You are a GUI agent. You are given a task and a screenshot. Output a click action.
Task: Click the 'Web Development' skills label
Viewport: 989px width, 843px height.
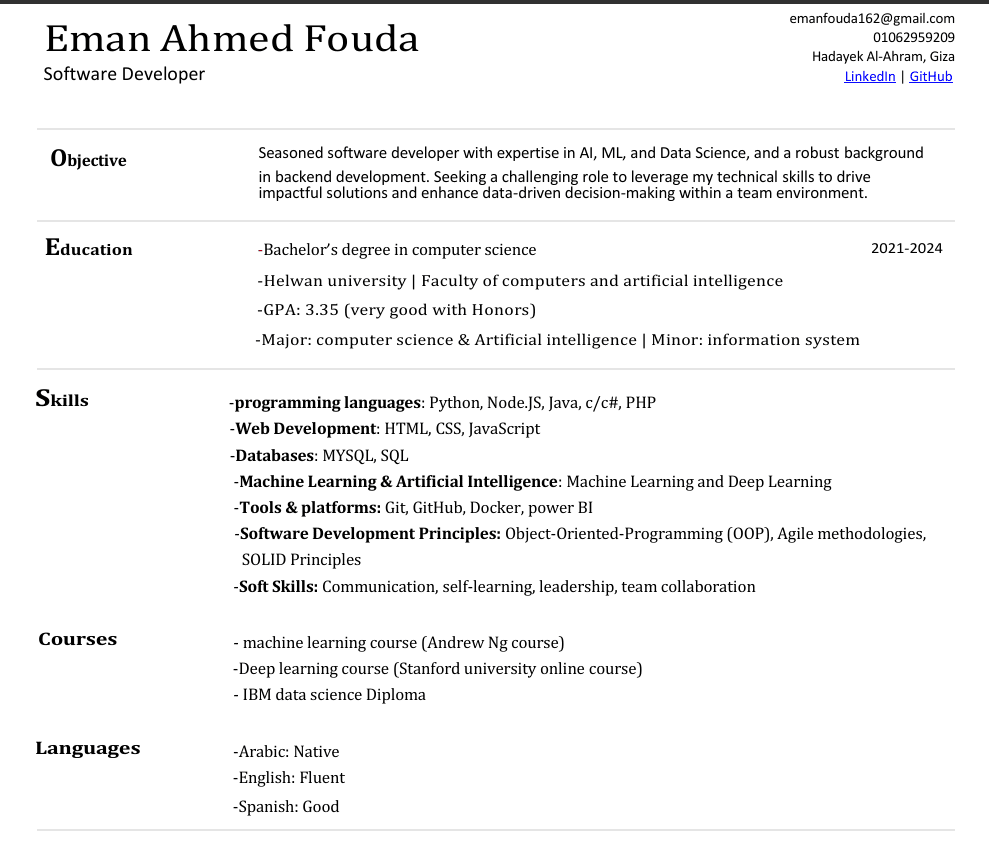coord(305,429)
